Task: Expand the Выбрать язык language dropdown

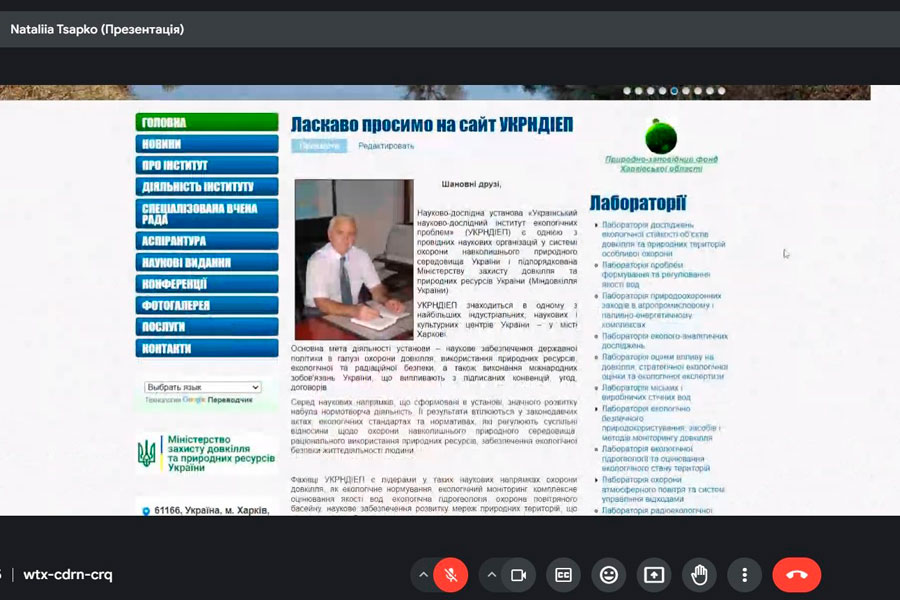Action: tap(203, 387)
